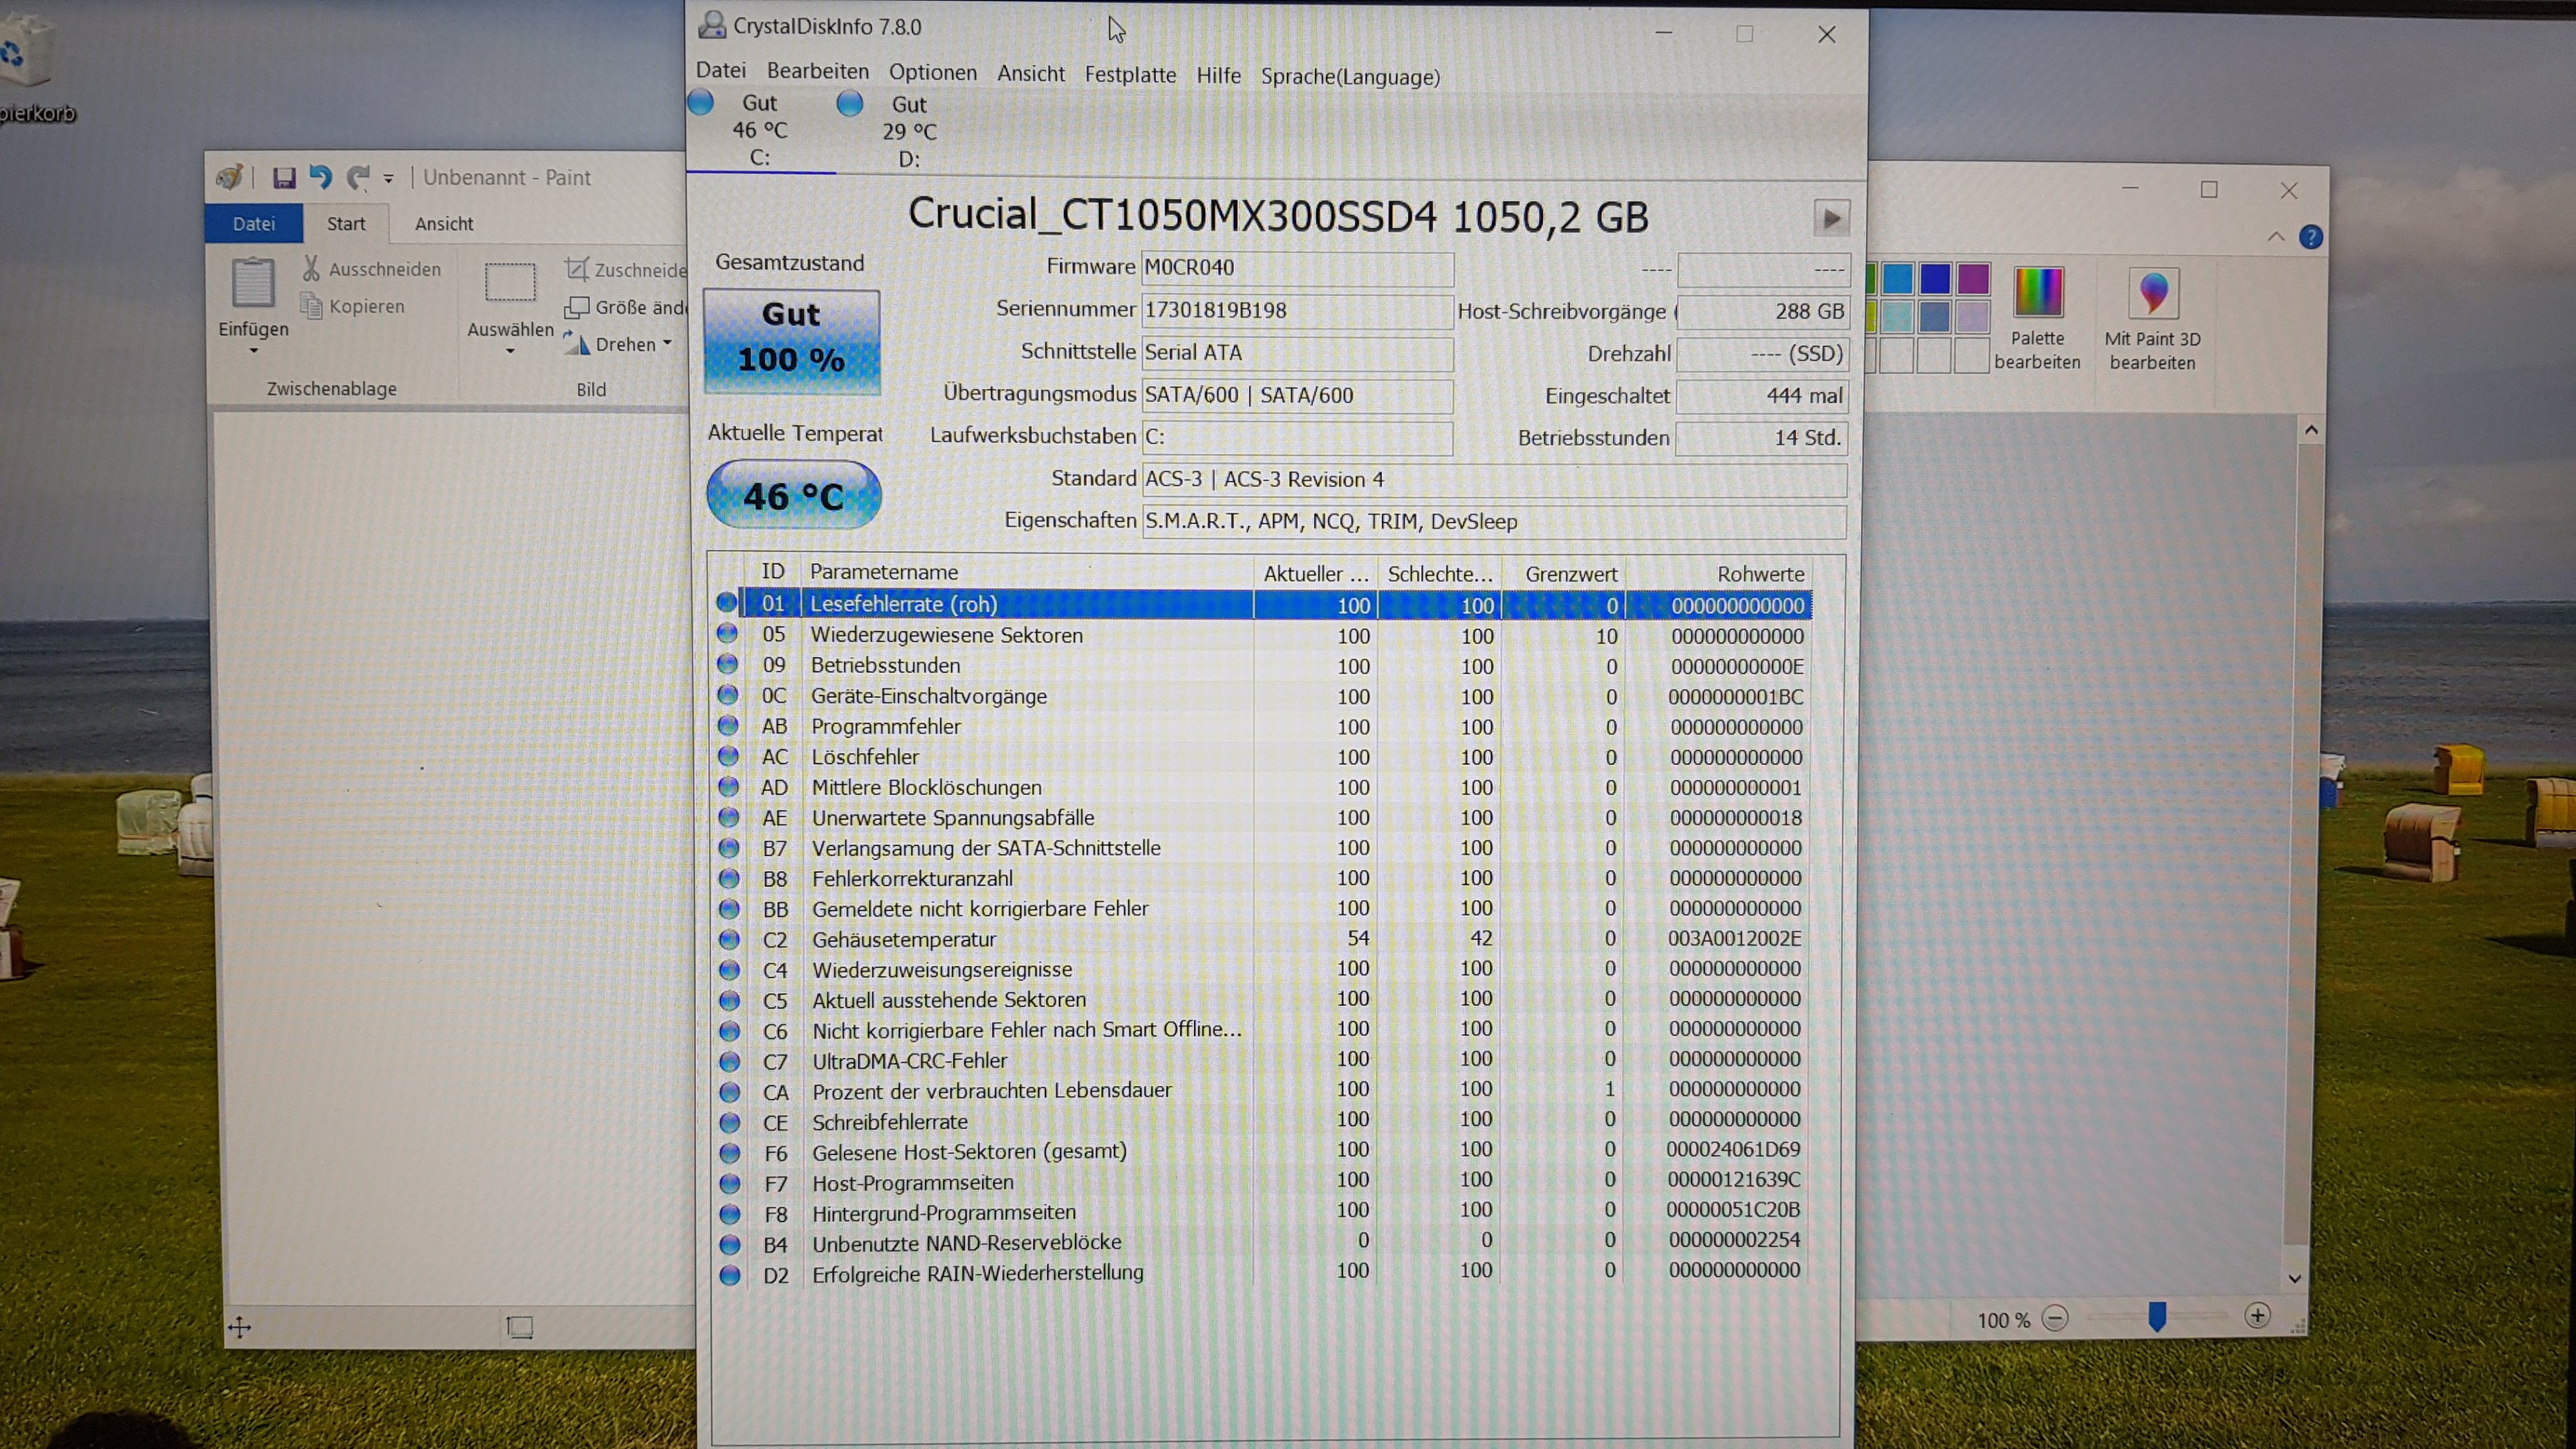Click the status orb of row B4 NAND-Reserveblöcke

click(x=730, y=1244)
